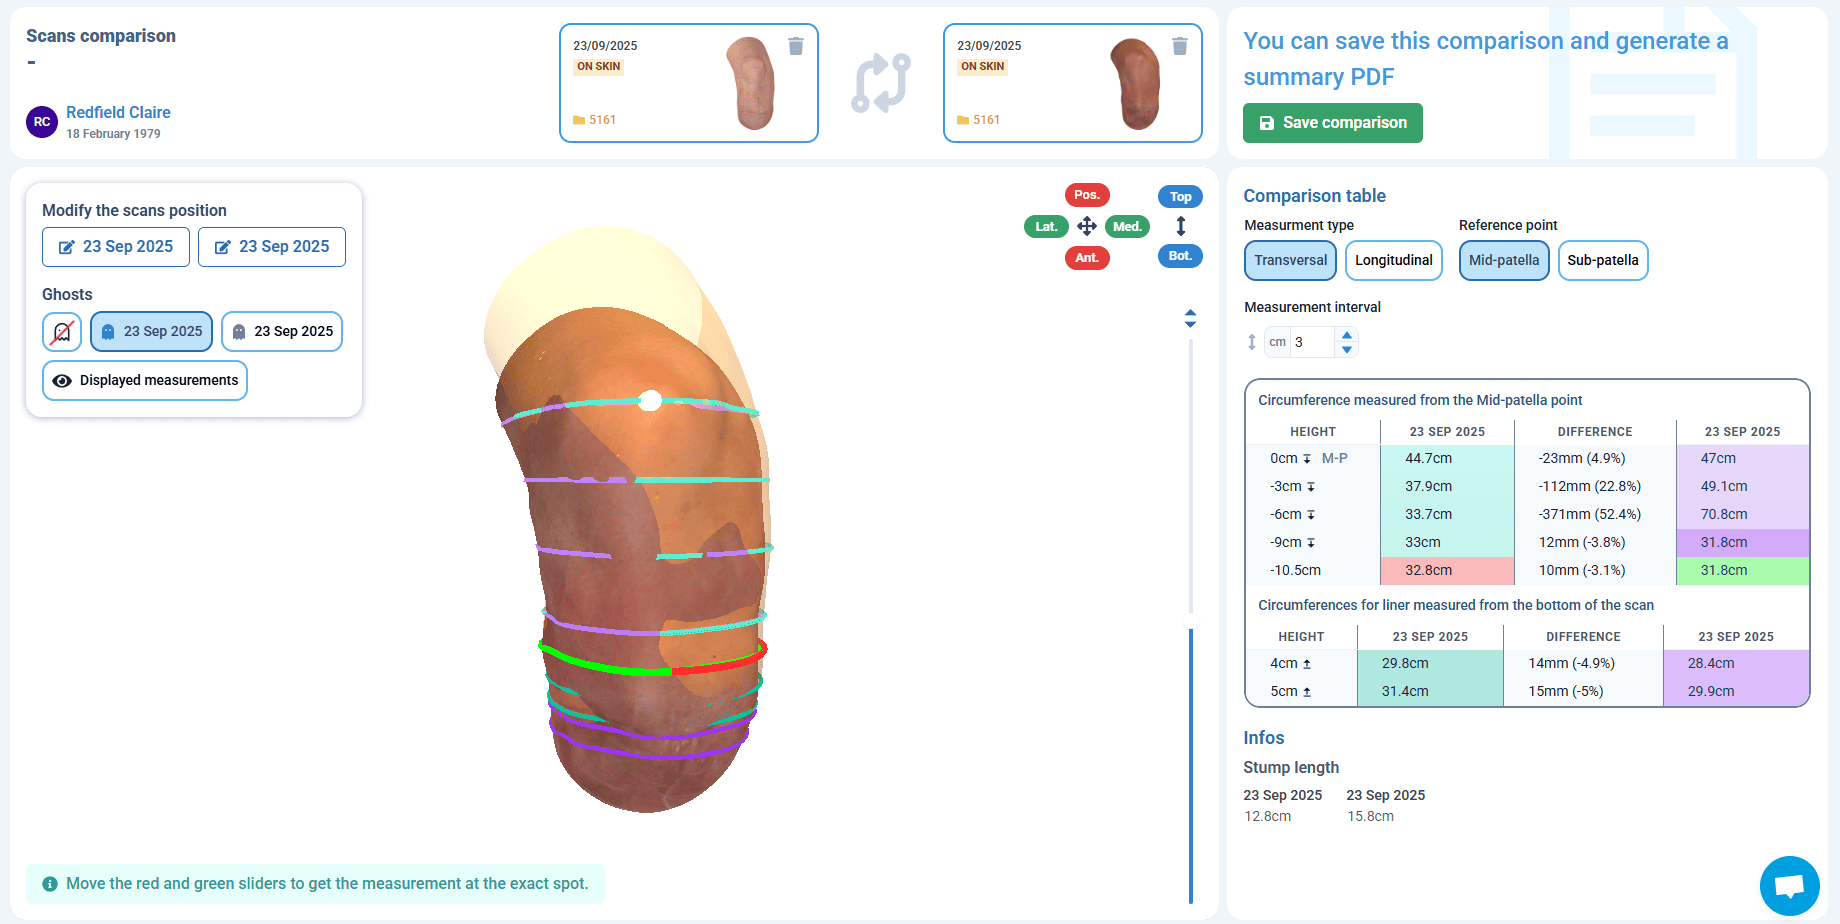Viewport: 1840px width, 924px height.
Task: Switch to Longitudinal measurement type
Action: click(x=1393, y=261)
